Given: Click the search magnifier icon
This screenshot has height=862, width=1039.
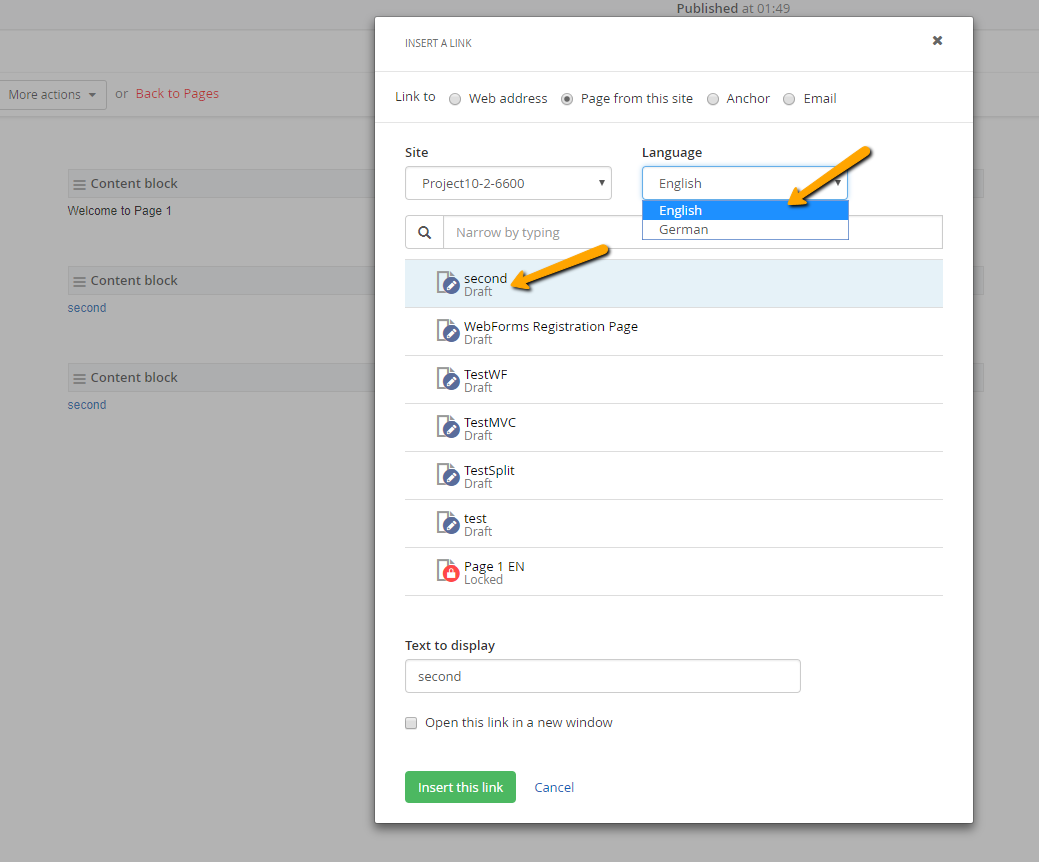Looking at the screenshot, I should [425, 233].
